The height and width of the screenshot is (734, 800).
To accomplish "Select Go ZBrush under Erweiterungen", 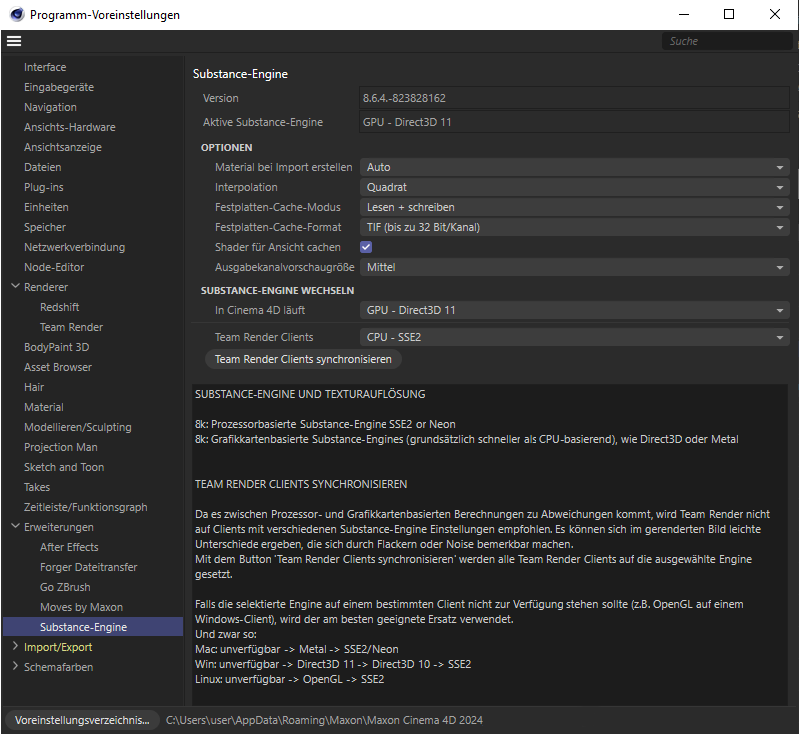I will [x=65, y=587].
